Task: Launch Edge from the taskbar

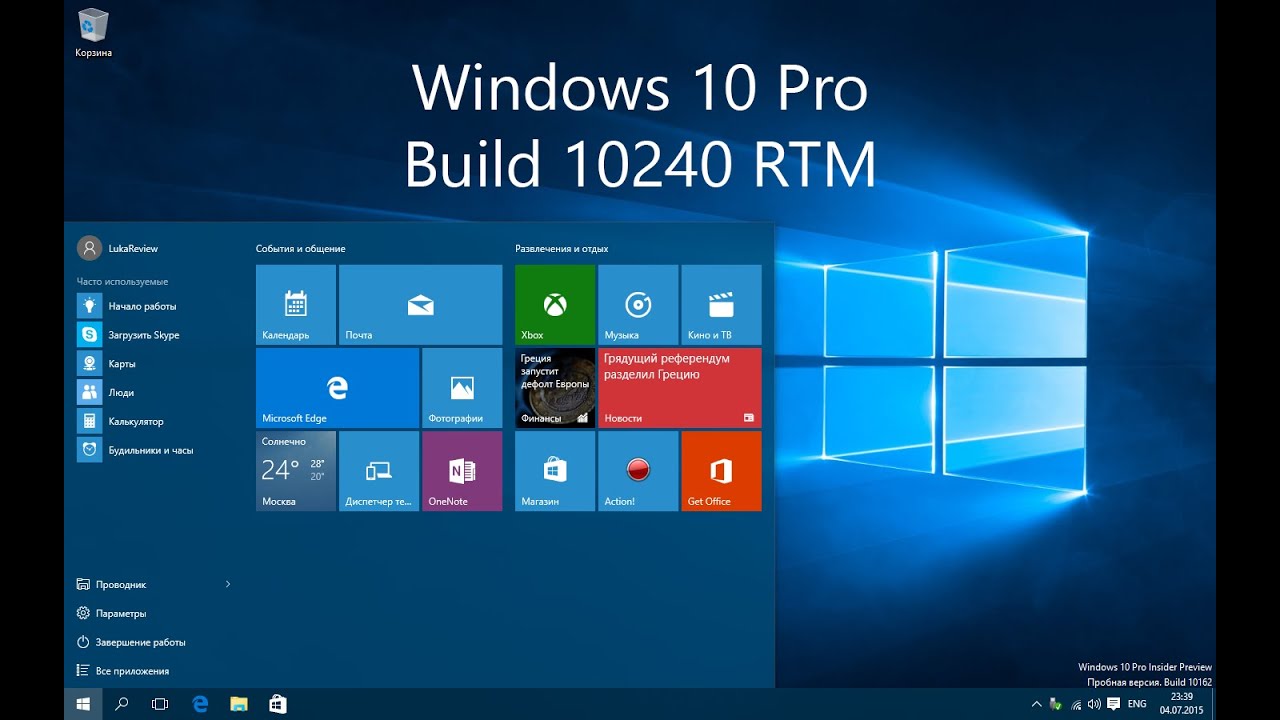Action: (x=200, y=704)
